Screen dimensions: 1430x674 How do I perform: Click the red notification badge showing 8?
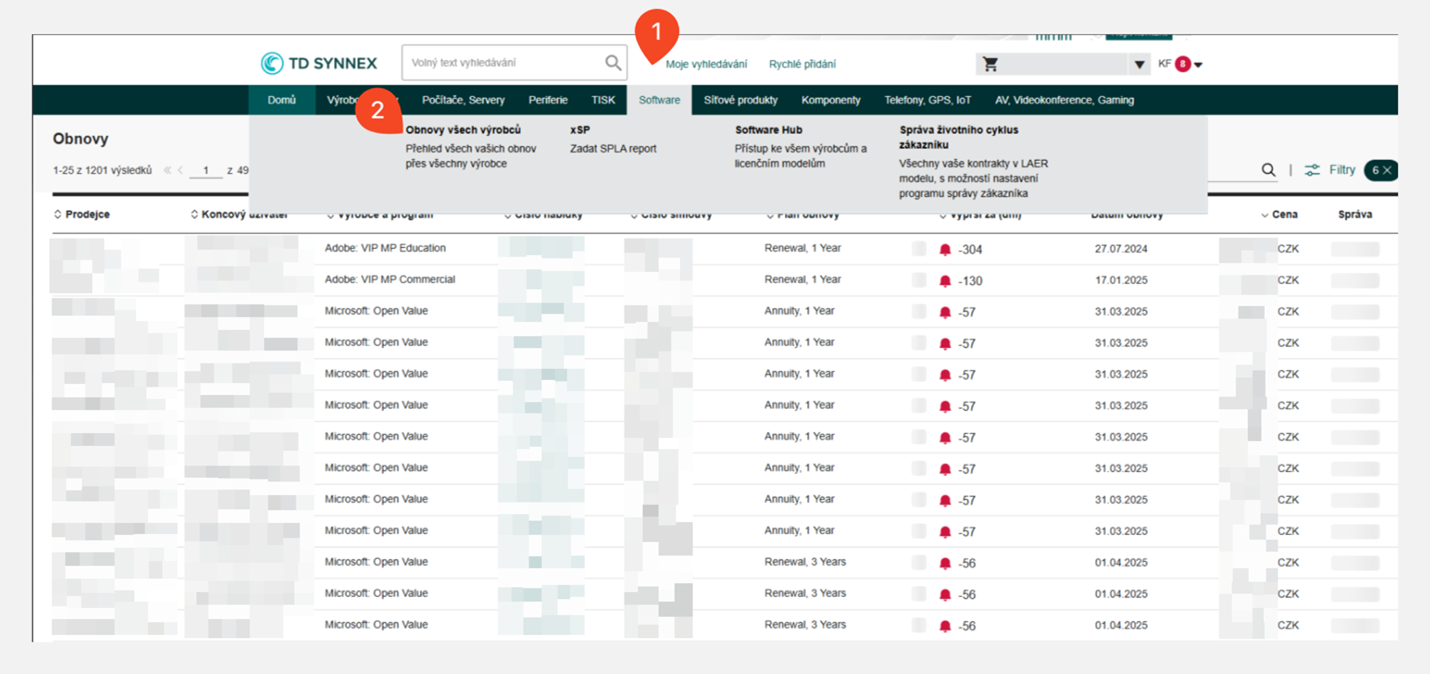coord(1183,64)
